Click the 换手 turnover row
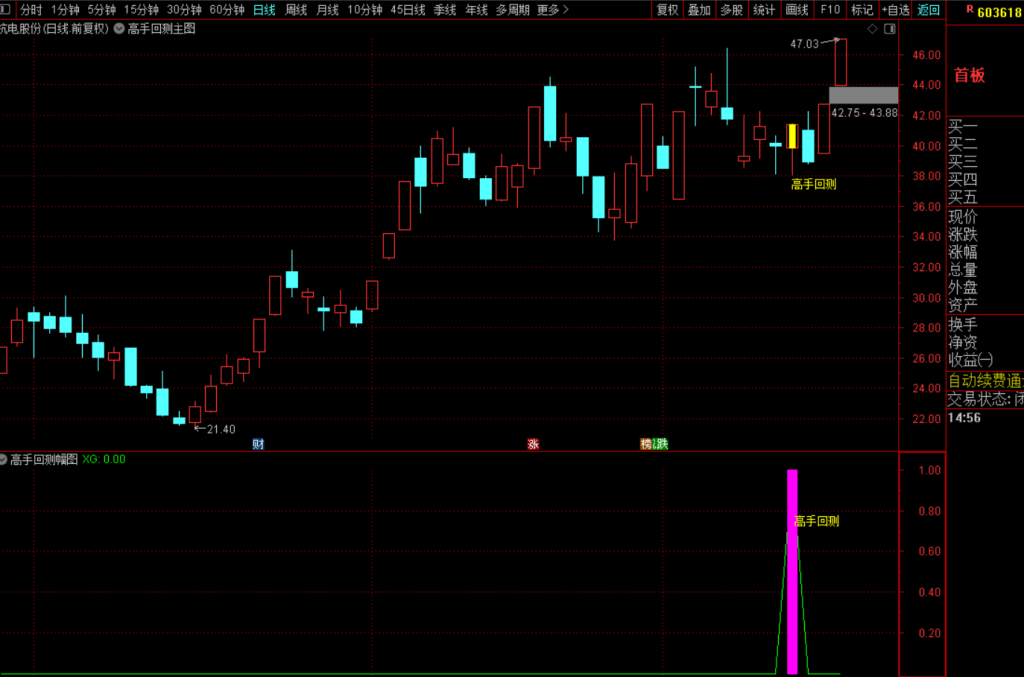Viewport: 1024px width, 677px height. coord(963,324)
